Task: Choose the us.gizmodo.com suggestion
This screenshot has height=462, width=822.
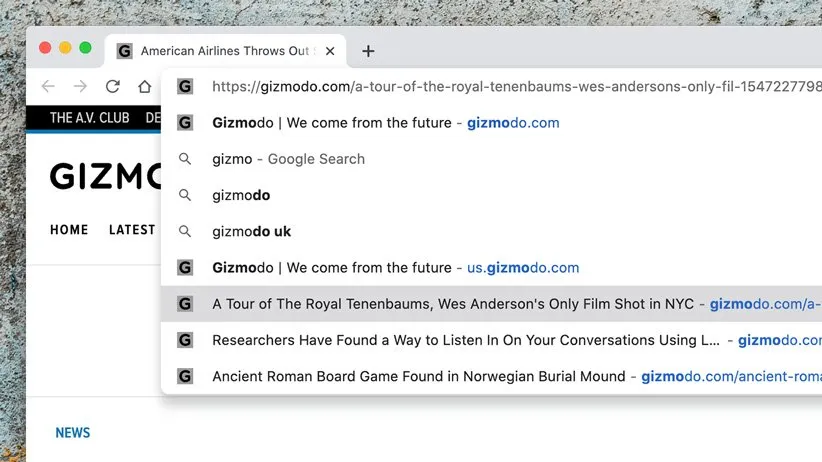Action: coord(395,268)
